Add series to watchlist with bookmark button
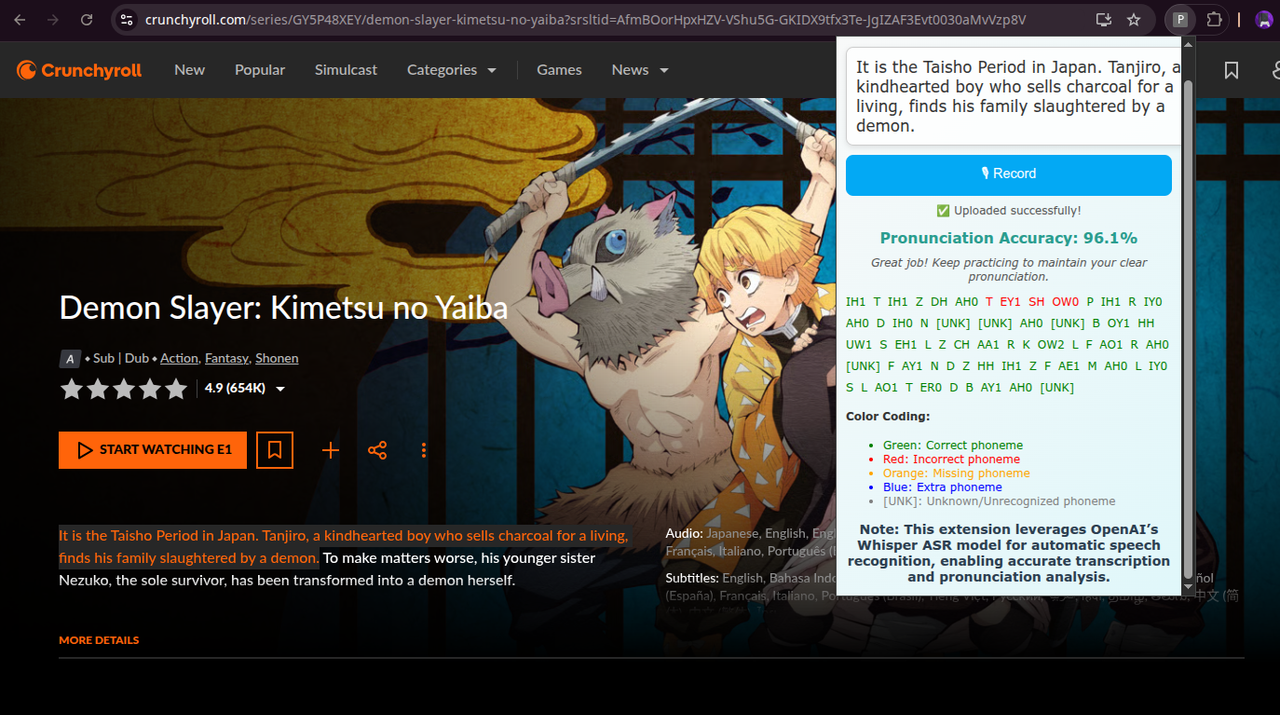Viewport: 1280px width, 715px height. pyautogui.click(x=275, y=450)
